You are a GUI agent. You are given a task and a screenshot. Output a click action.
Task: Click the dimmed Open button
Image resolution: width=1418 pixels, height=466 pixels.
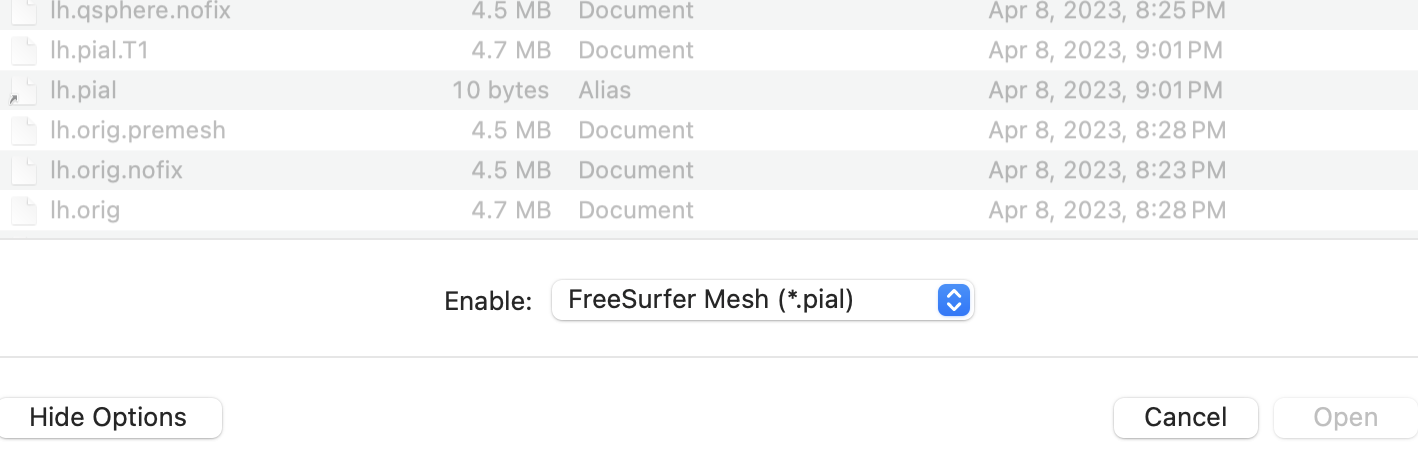(1344, 417)
